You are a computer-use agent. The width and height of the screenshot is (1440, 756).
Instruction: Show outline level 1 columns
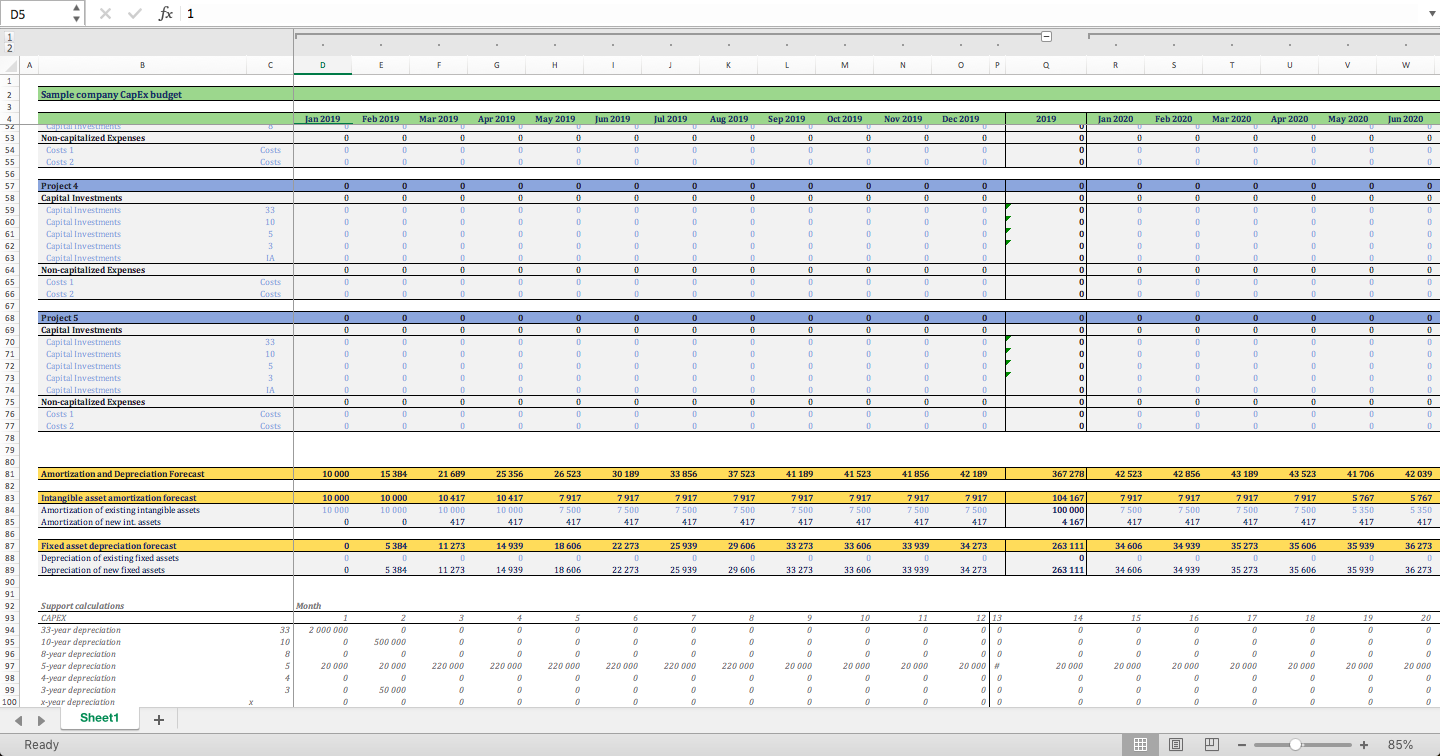[10, 36]
